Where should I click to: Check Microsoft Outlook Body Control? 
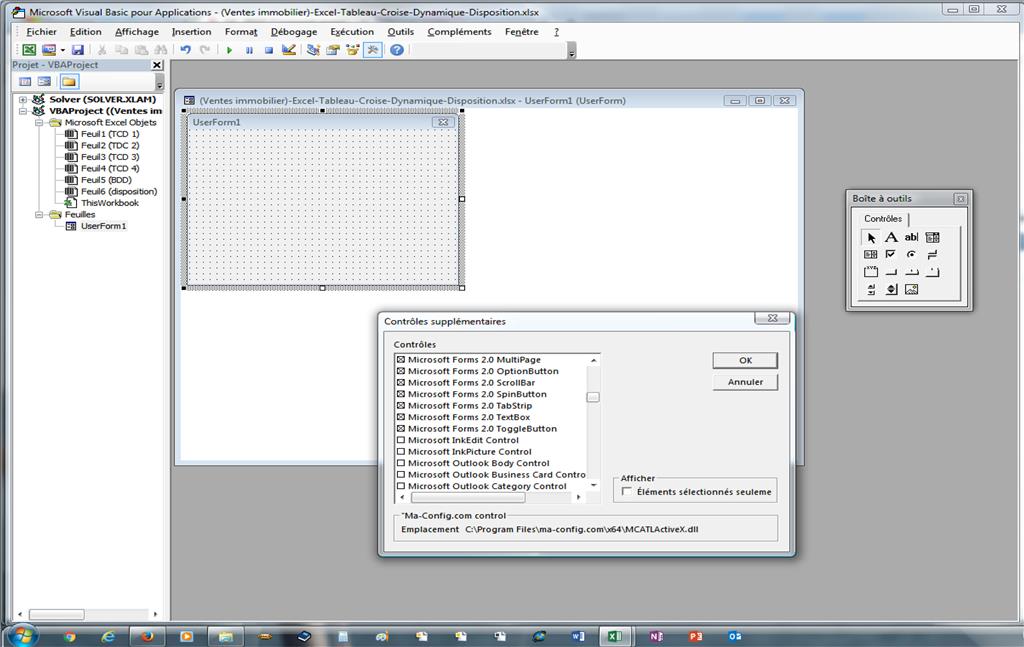click(401, 464)
